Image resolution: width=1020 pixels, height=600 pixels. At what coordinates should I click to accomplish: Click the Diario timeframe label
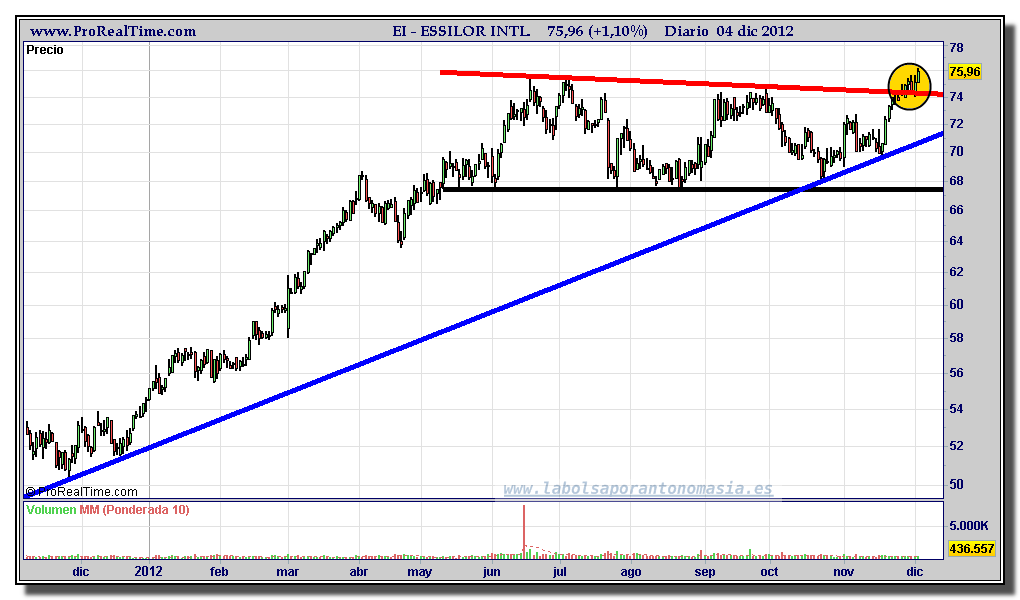point(687,31)
